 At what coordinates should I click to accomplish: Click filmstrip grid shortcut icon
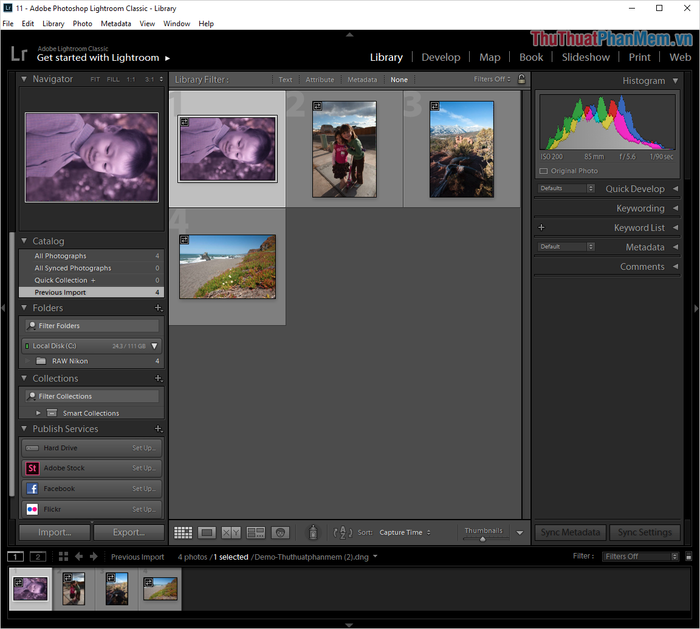click(63, 557)
